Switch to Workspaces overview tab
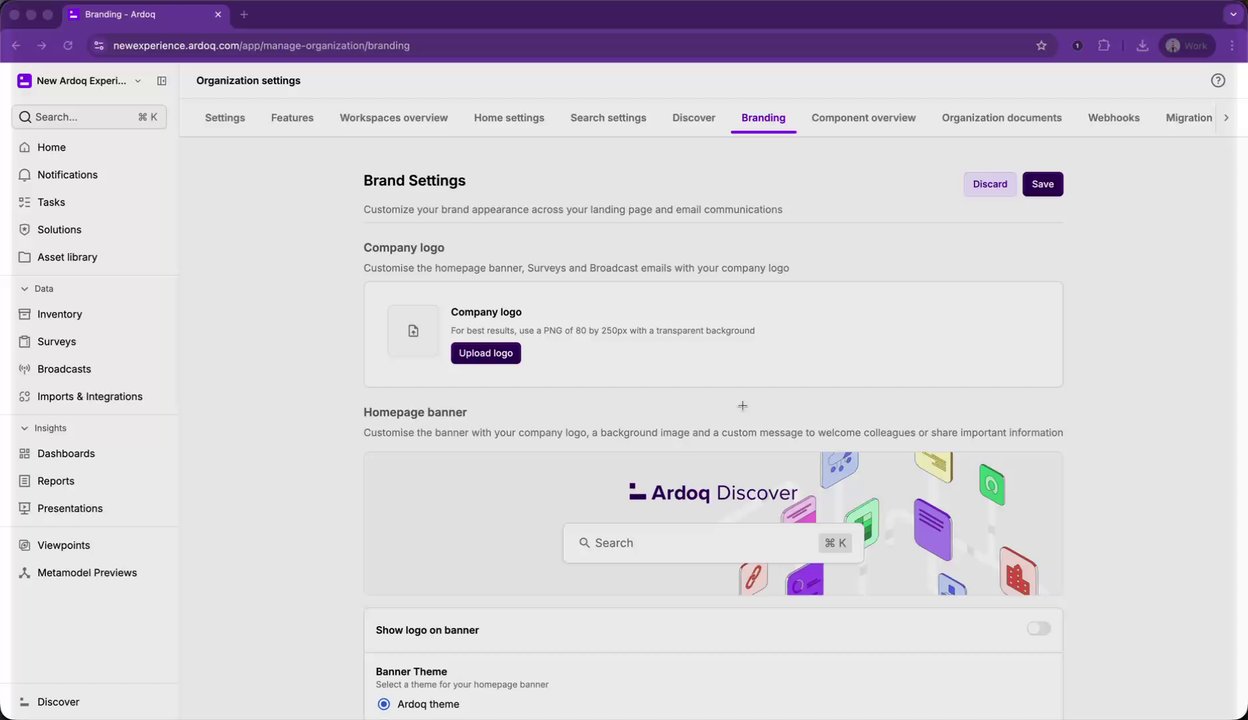Screen dimensions: 1248x720 [x=394, y=118]
